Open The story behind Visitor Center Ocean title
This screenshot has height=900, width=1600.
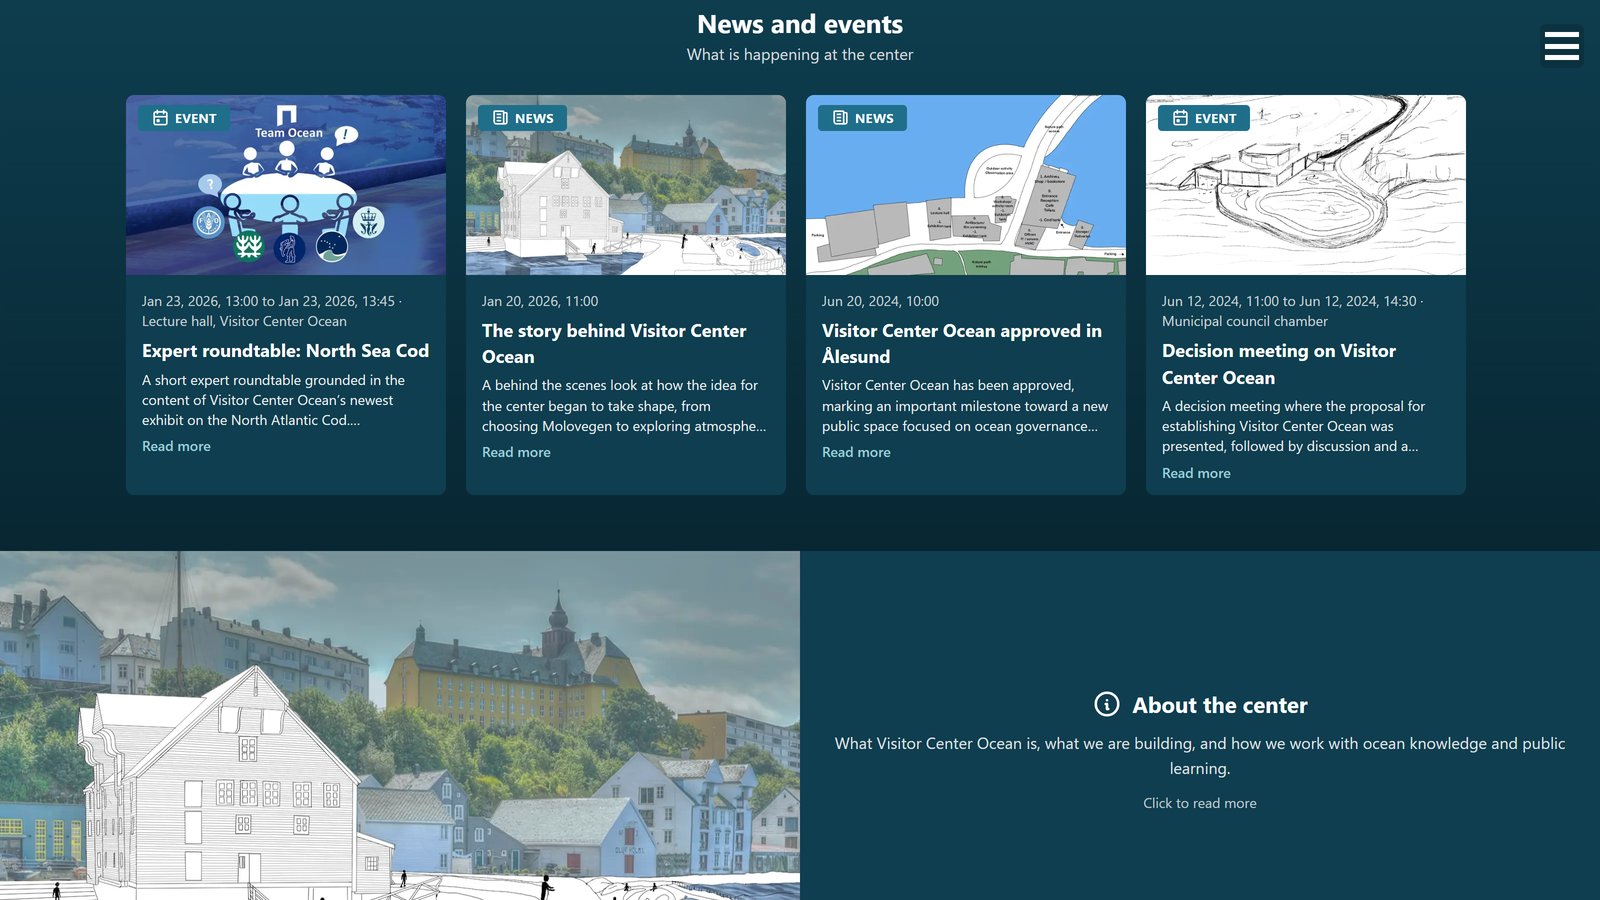pos(614,344)
